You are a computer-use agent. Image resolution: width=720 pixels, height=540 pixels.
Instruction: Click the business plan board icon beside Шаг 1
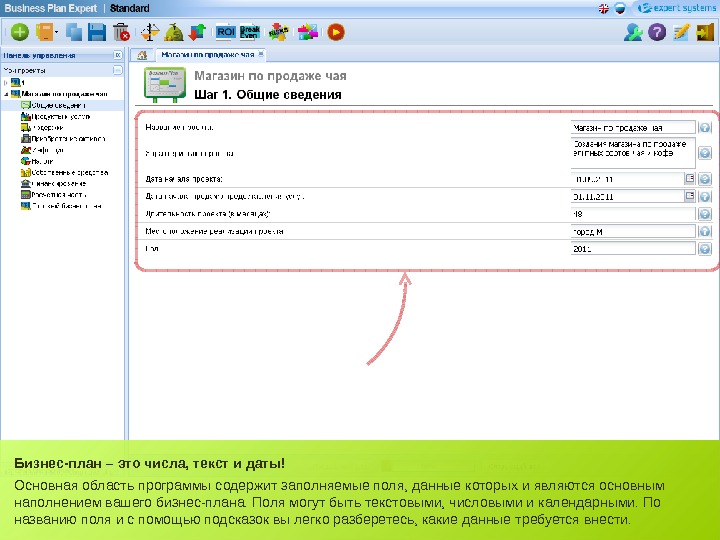coord(165,85)
